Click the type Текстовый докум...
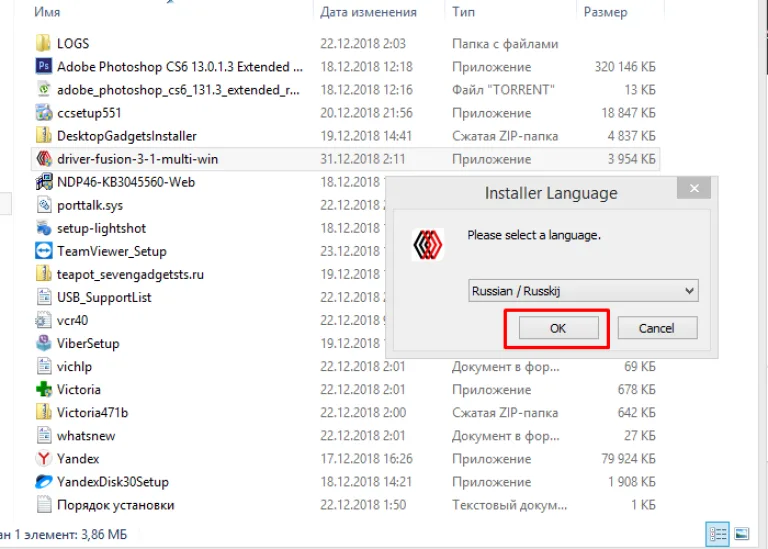This screenshot has width=768, height=549. click(509, 505)
